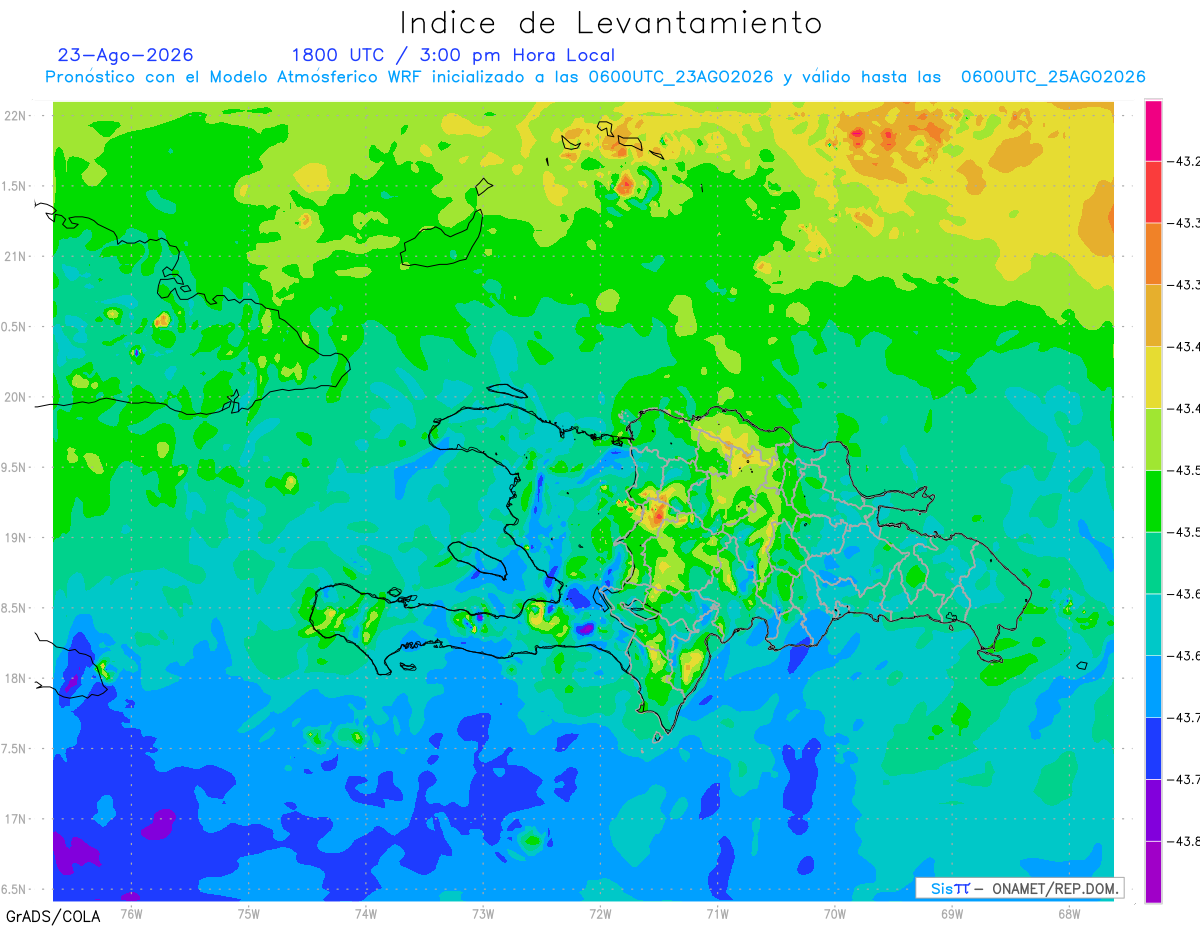Viewport: 1200px width, 927px height.
Task: Click the "72W" longitude label
Action: pos(600,913)
